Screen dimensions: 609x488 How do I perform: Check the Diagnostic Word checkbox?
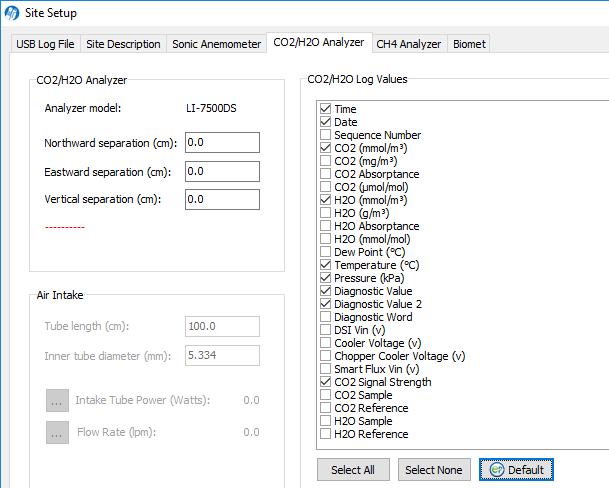(x=325, y=317)
